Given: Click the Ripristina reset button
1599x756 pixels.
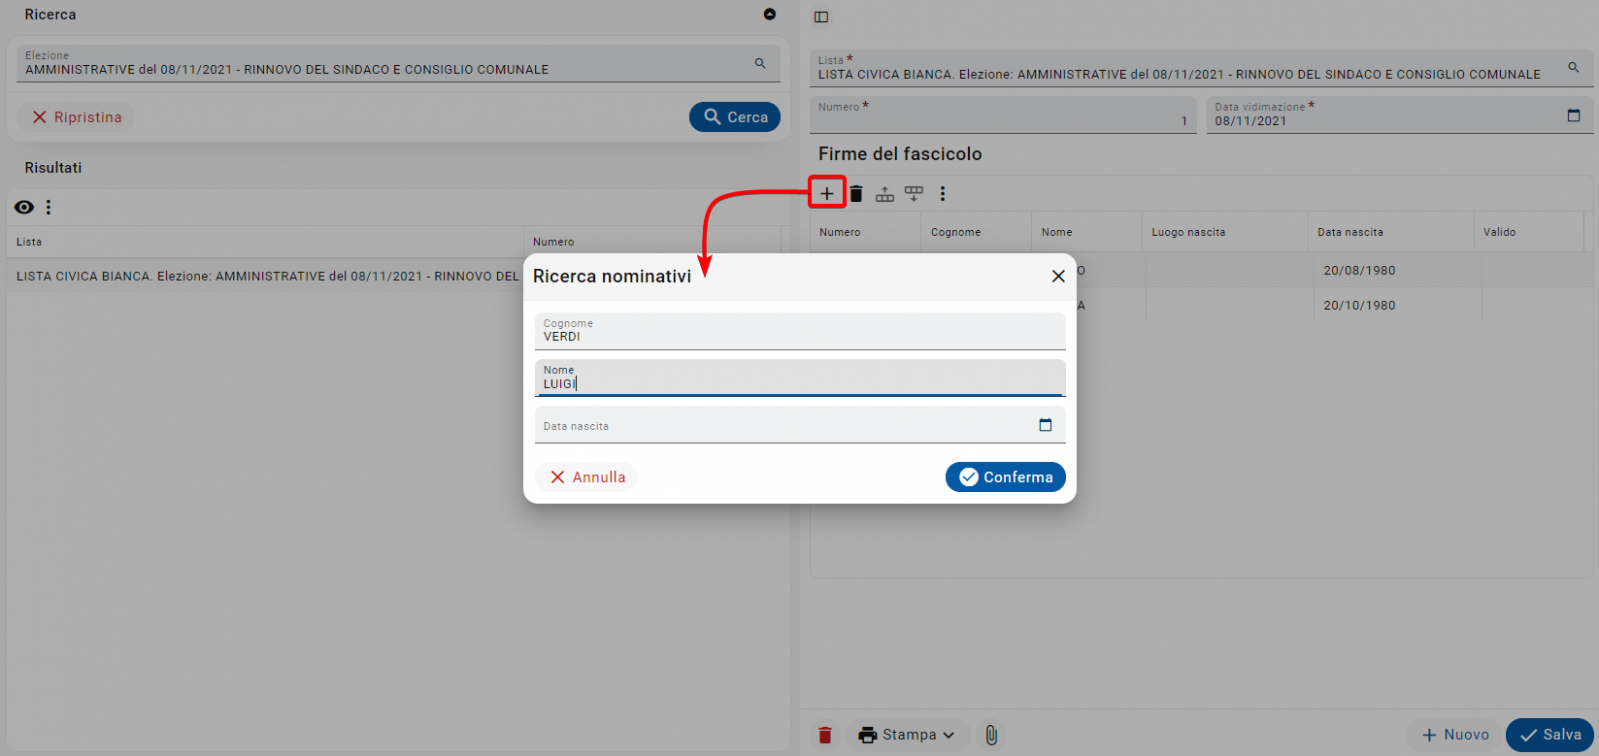Looking at the screenshot, I should tap(77, 117).
